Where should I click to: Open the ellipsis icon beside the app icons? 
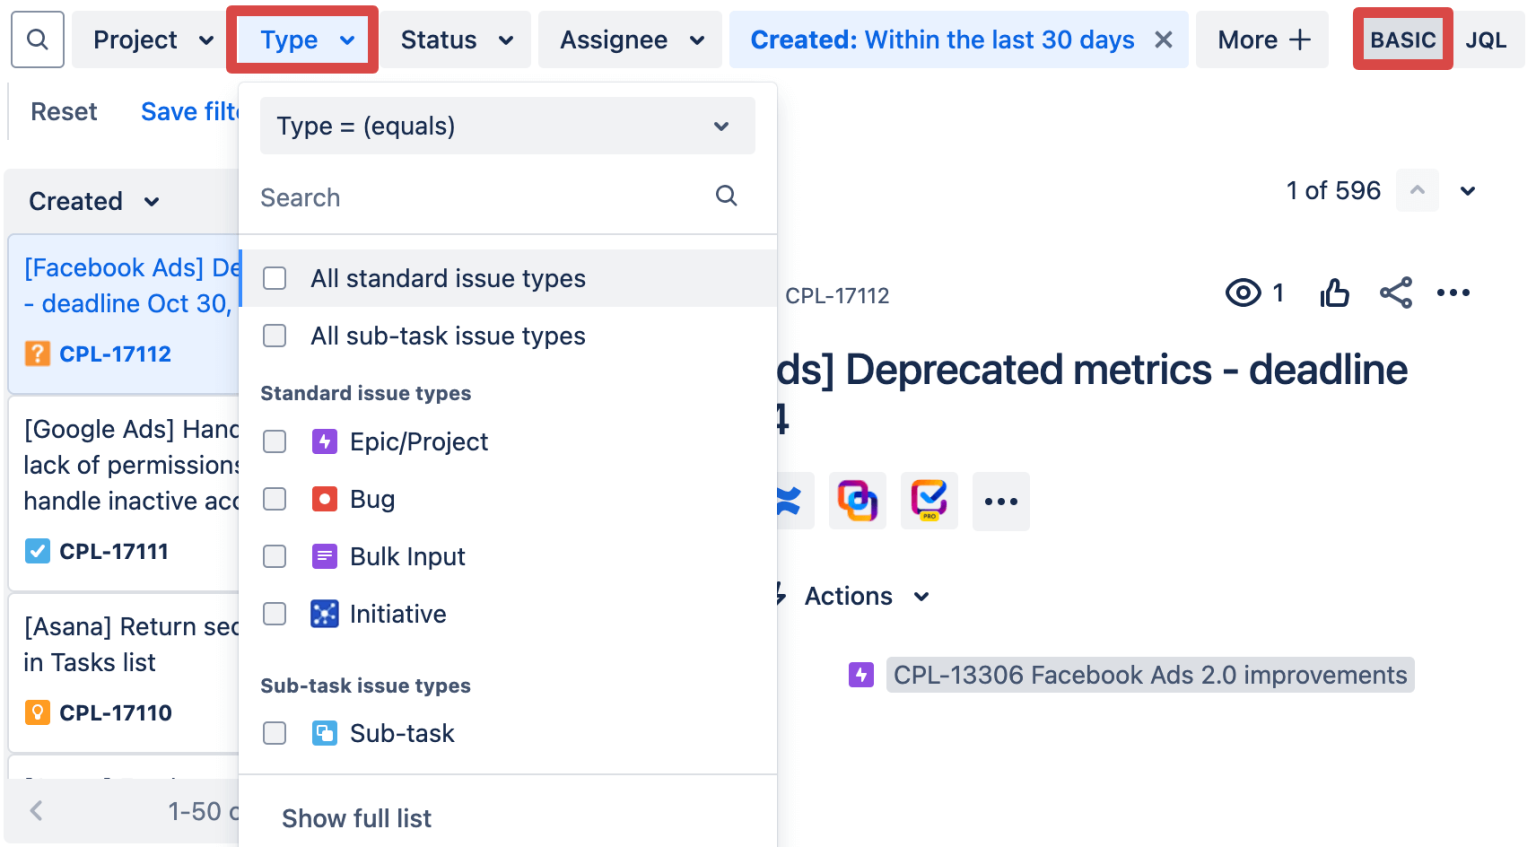(1001, 501)
